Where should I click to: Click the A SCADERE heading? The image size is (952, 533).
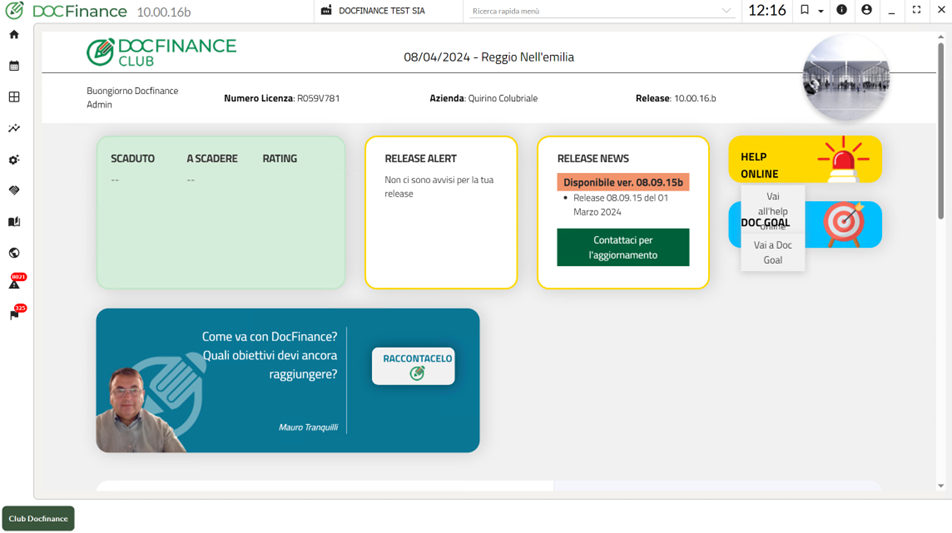212,158
